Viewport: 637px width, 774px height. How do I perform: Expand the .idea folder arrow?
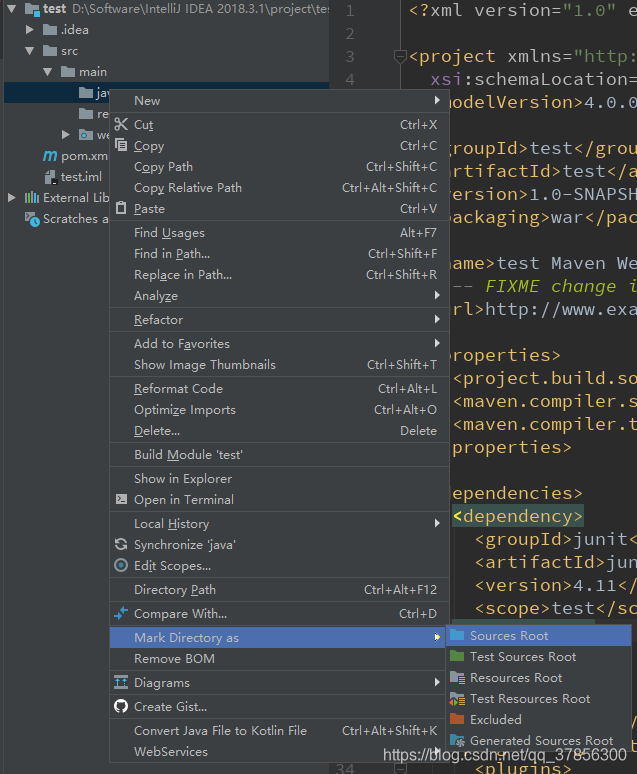(30, 30)
